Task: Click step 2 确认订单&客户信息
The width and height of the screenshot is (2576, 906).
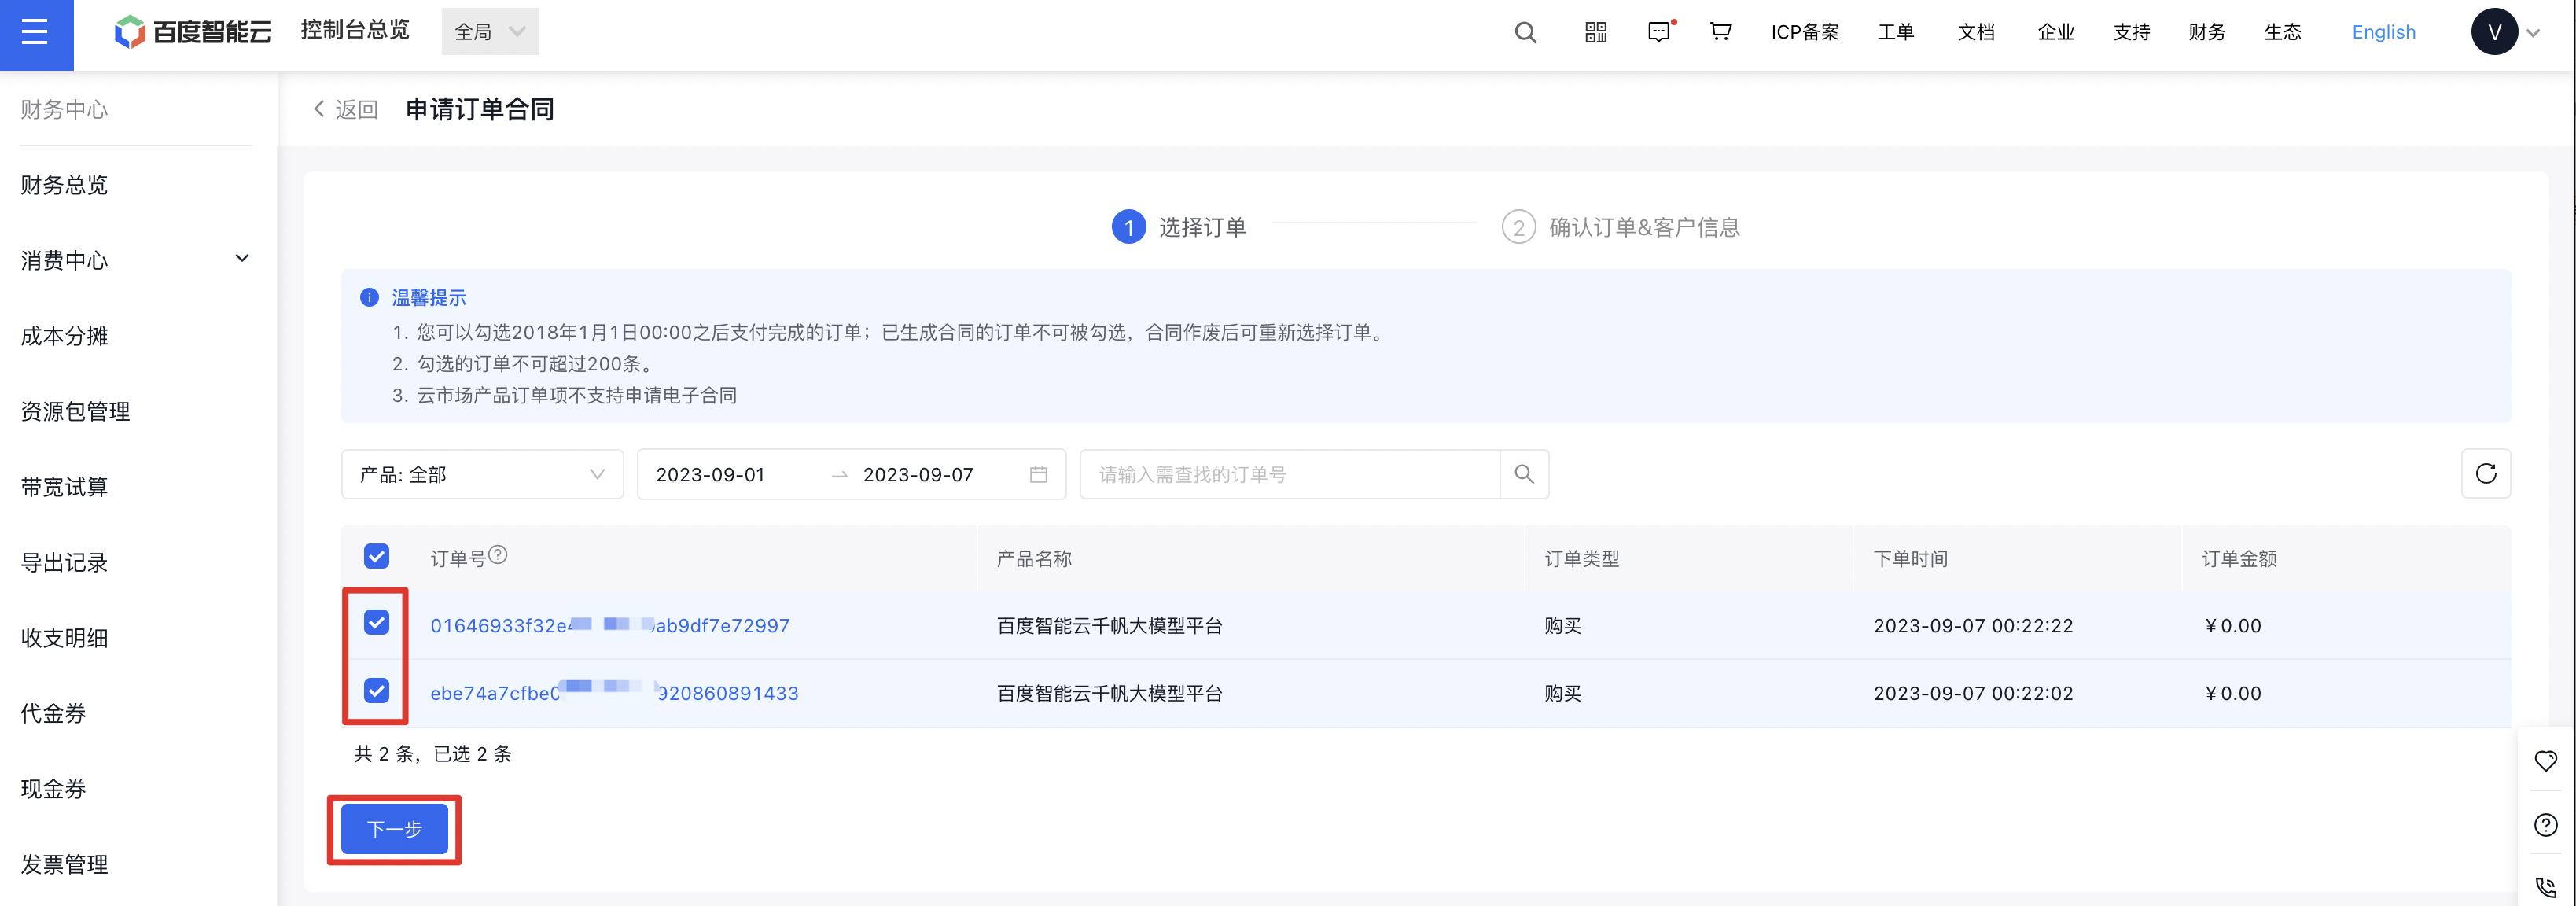Action: pos(1621,227)
